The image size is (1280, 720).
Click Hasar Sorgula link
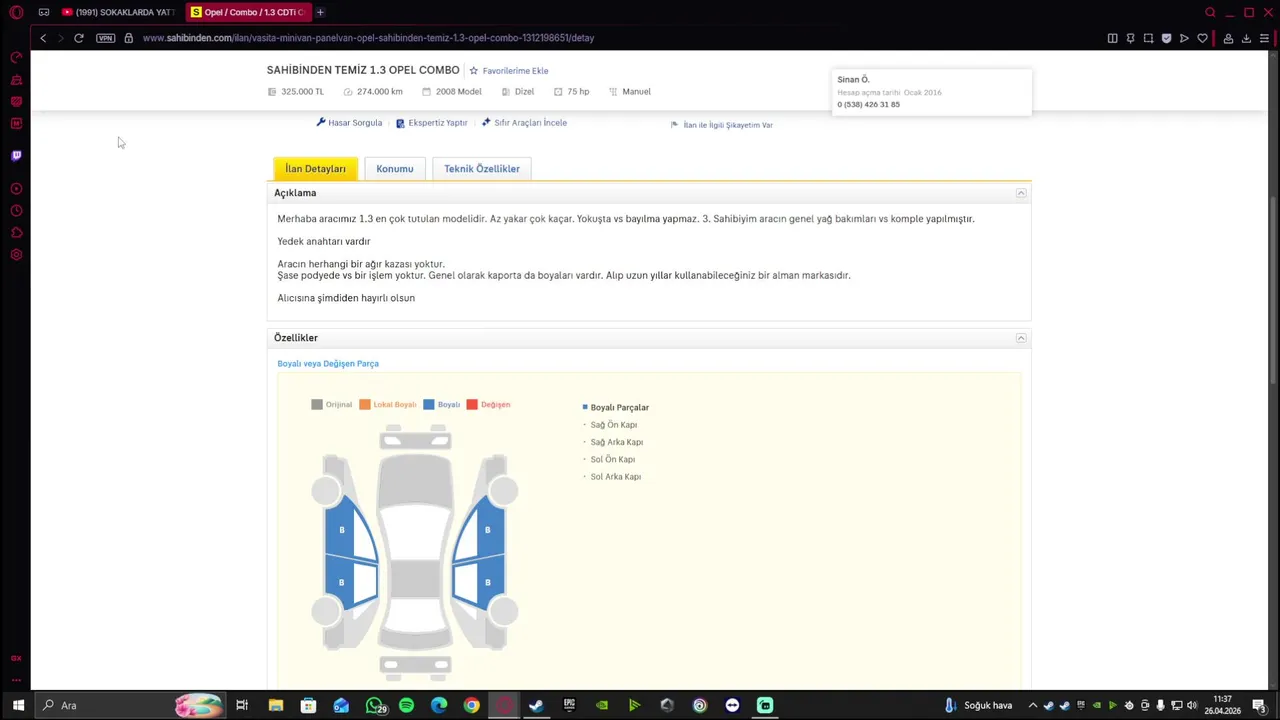[x=349, y=123]
